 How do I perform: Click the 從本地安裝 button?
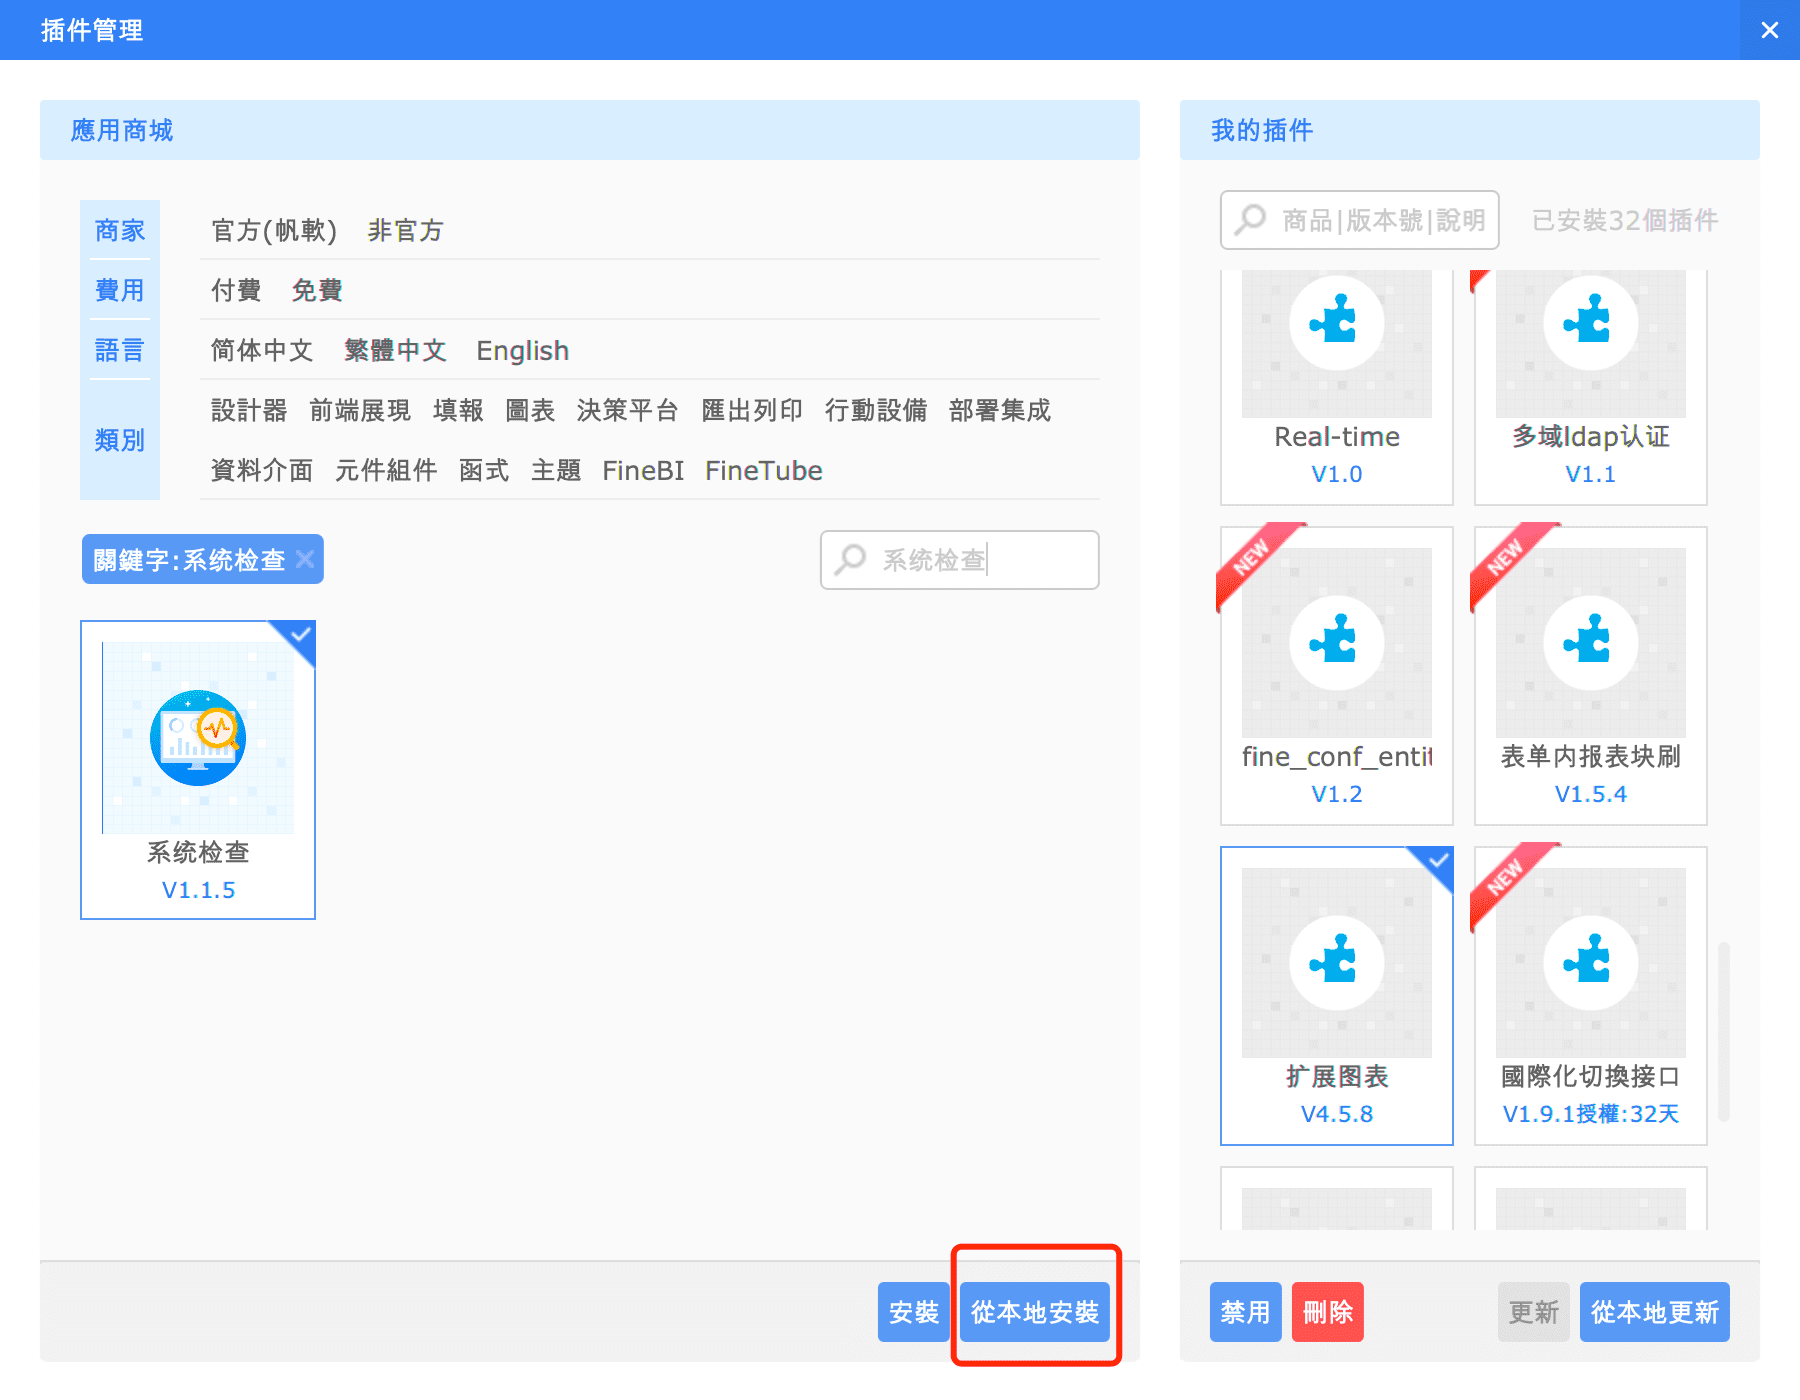pos(1035,1312)
